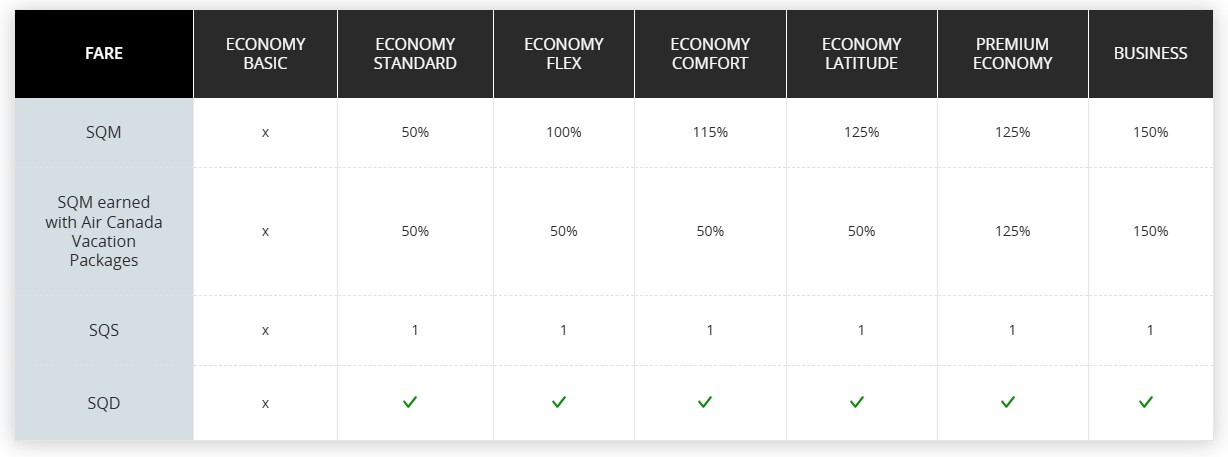Viewport: 1228px width, 457px height.
Task: Click the SQD checkmark under Business
Action: point(1146,402)
